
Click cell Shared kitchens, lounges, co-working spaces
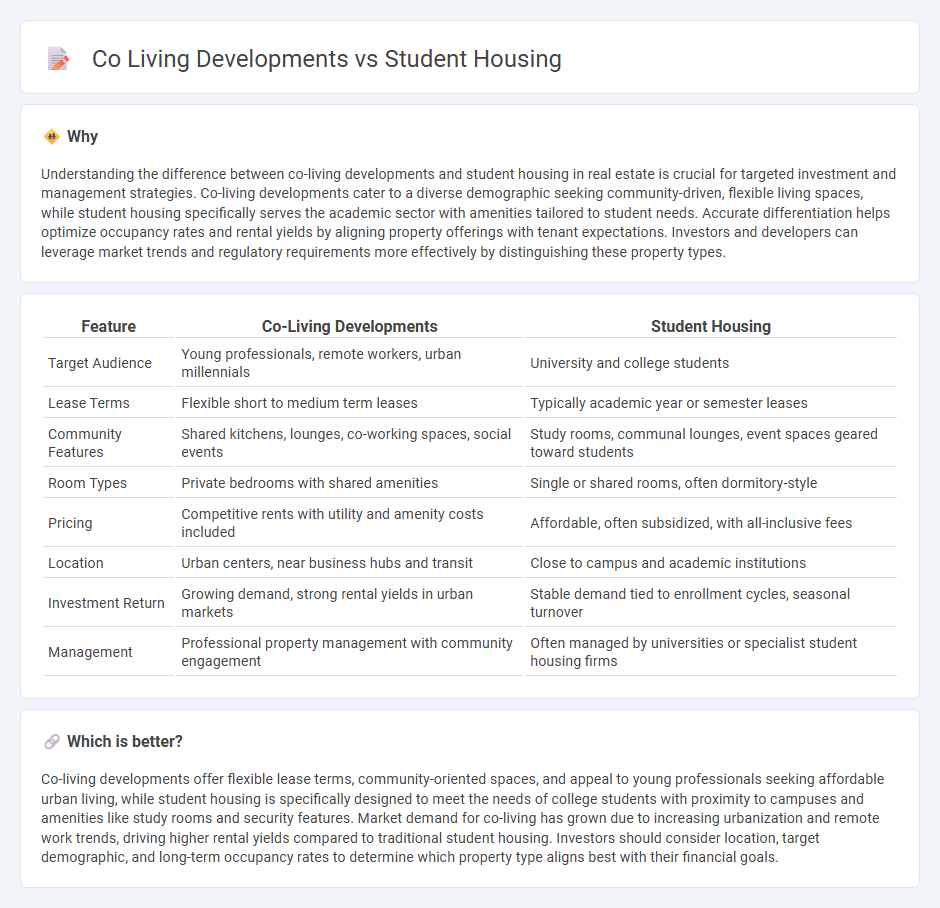350,443
